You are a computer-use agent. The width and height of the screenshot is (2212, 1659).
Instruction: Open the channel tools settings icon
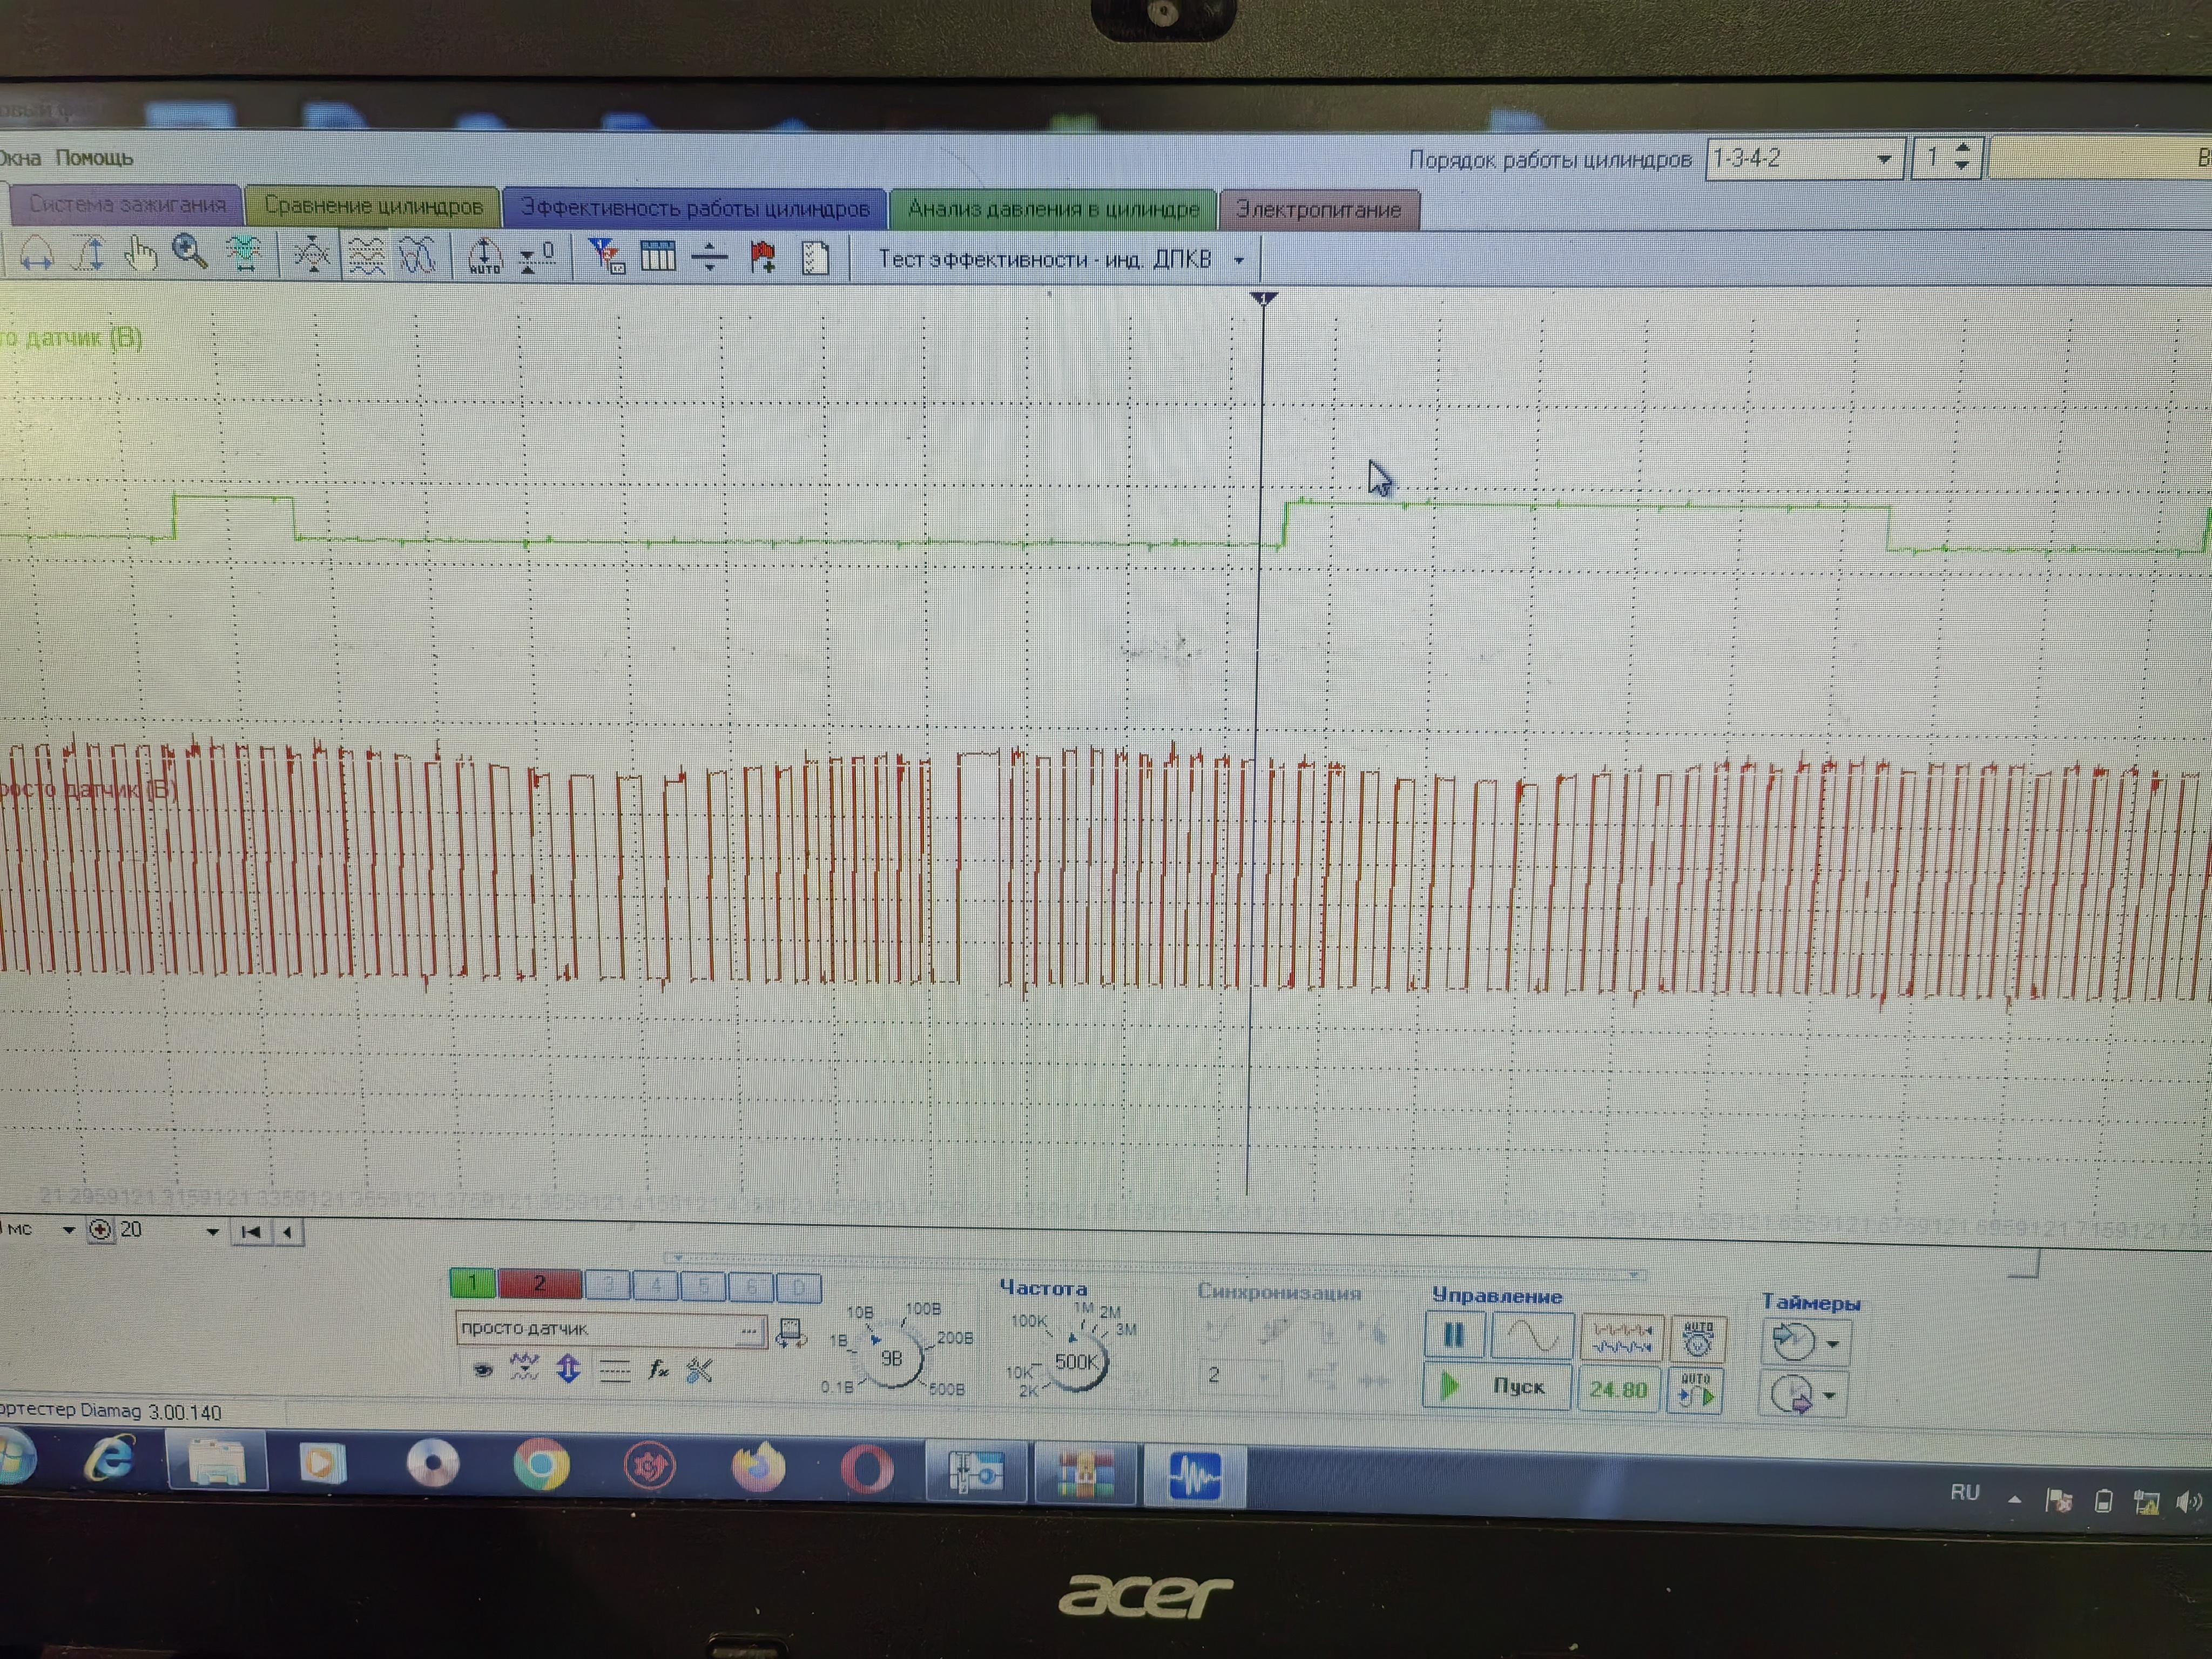pyautogui.click(x=700, y=1371)
